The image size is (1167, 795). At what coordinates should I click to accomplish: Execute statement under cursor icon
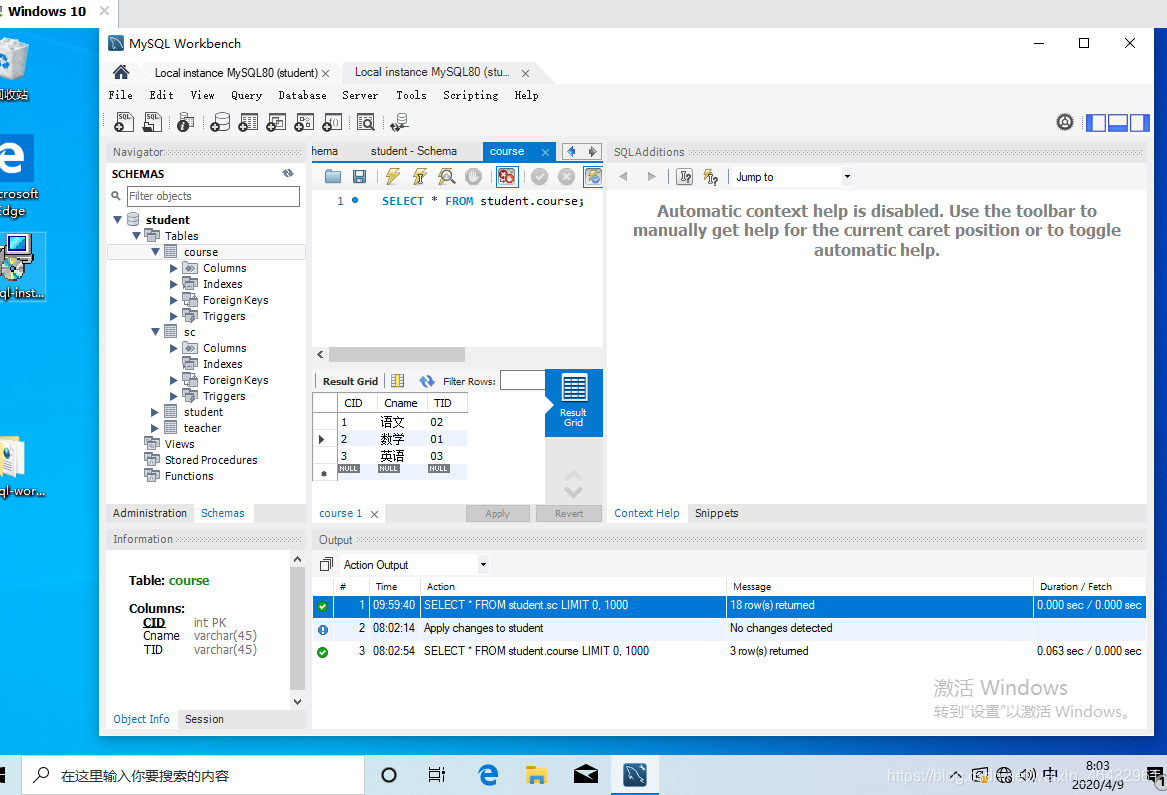point(420,176)
